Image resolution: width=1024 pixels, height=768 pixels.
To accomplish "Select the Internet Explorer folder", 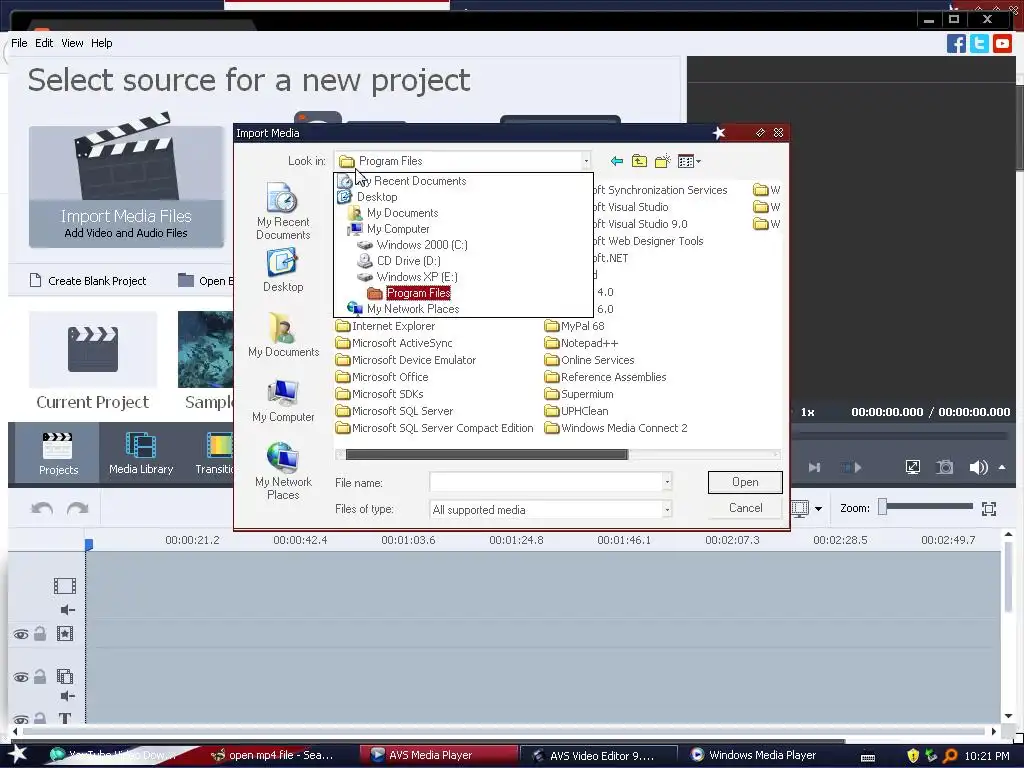I will pos(385,326).
